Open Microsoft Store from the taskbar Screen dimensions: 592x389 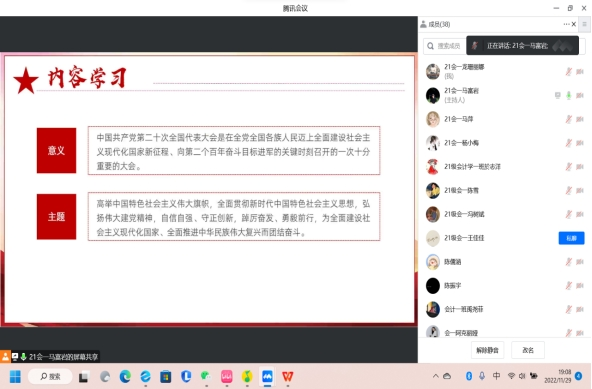166,377
